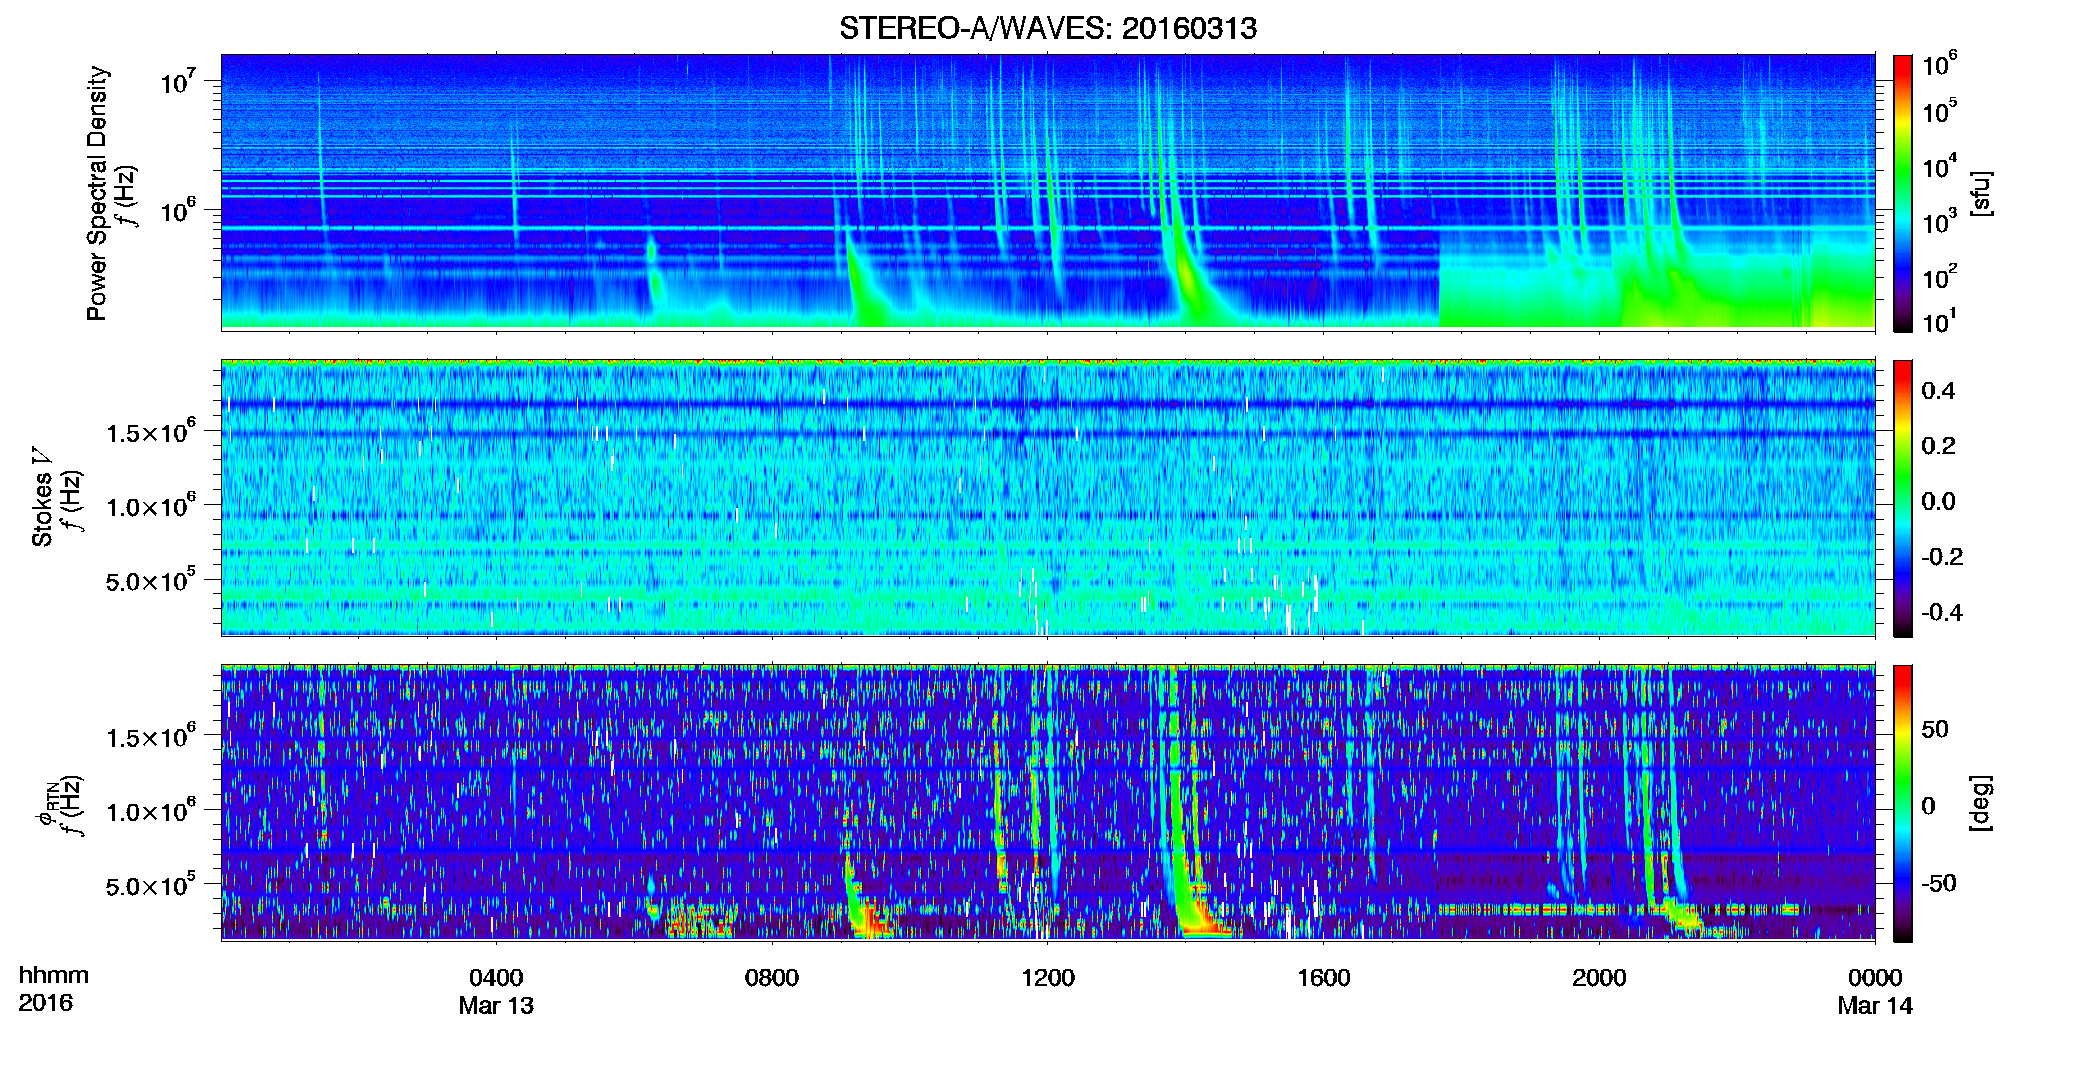Click the 10^6 frequency tick on top panel's left axis

178,210
